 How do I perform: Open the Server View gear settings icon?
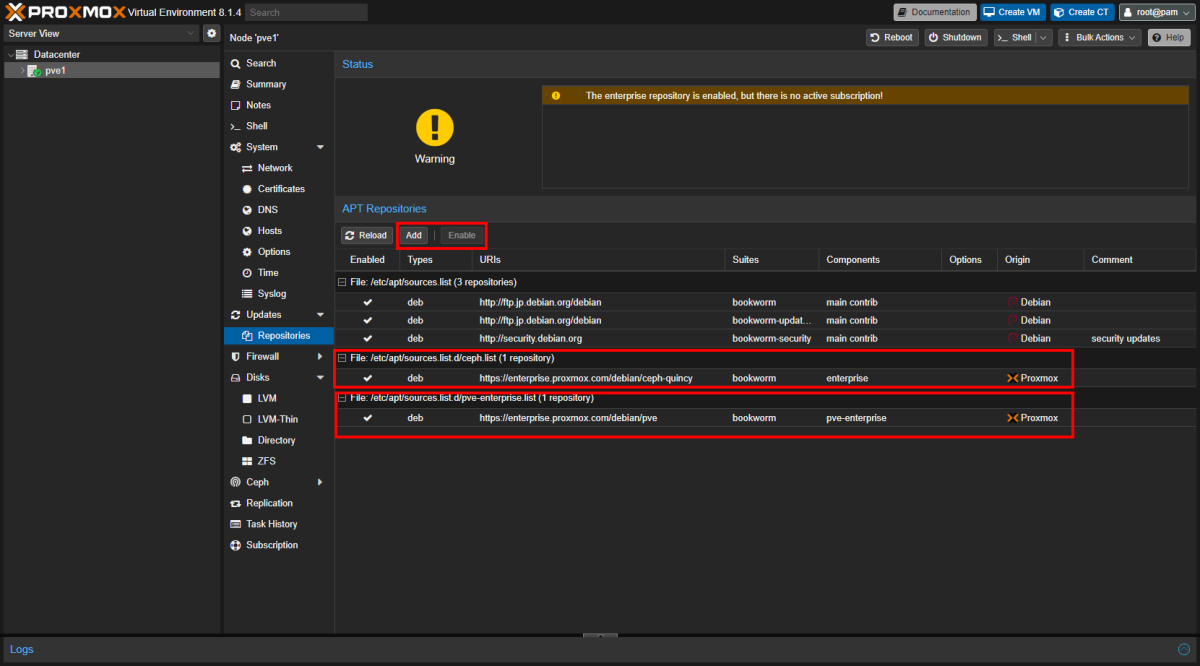pyautogui.click(x=211, y=33)
